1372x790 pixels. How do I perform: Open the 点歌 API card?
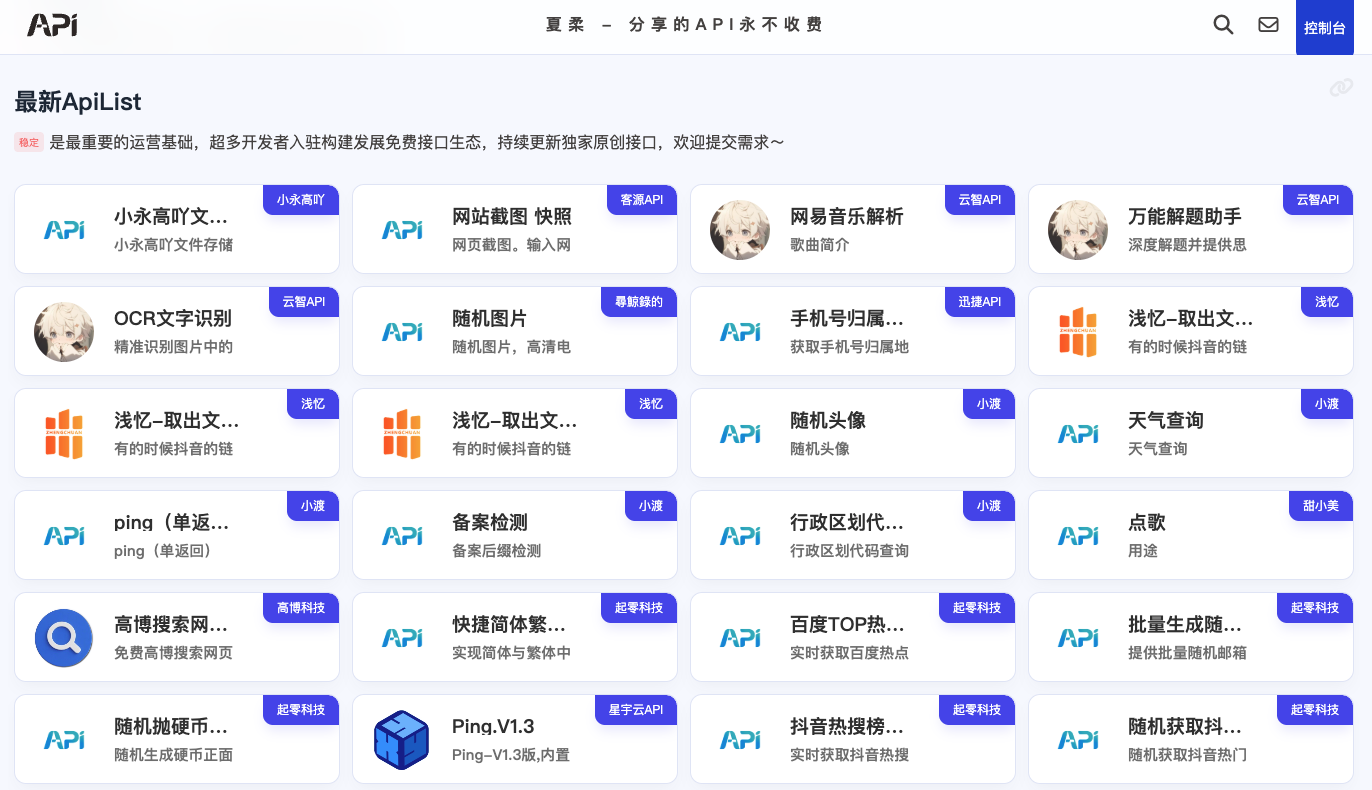[1190, 536]
